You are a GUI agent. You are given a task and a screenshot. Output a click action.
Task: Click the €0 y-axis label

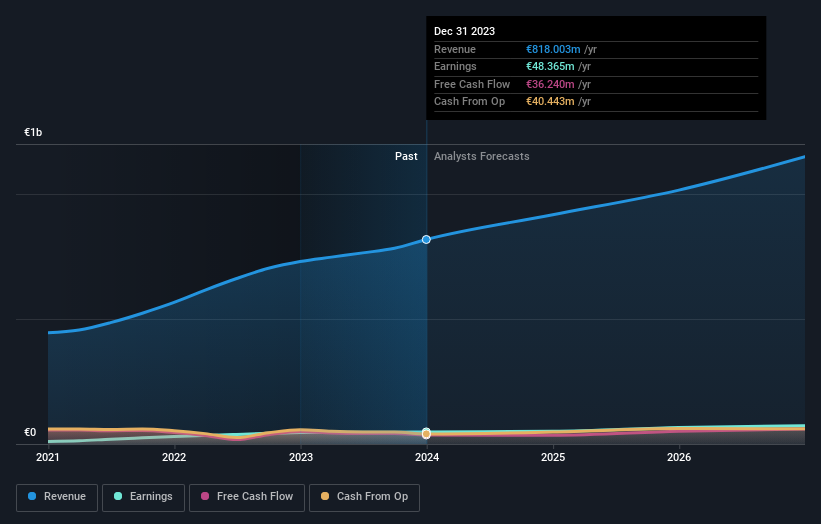30,432
